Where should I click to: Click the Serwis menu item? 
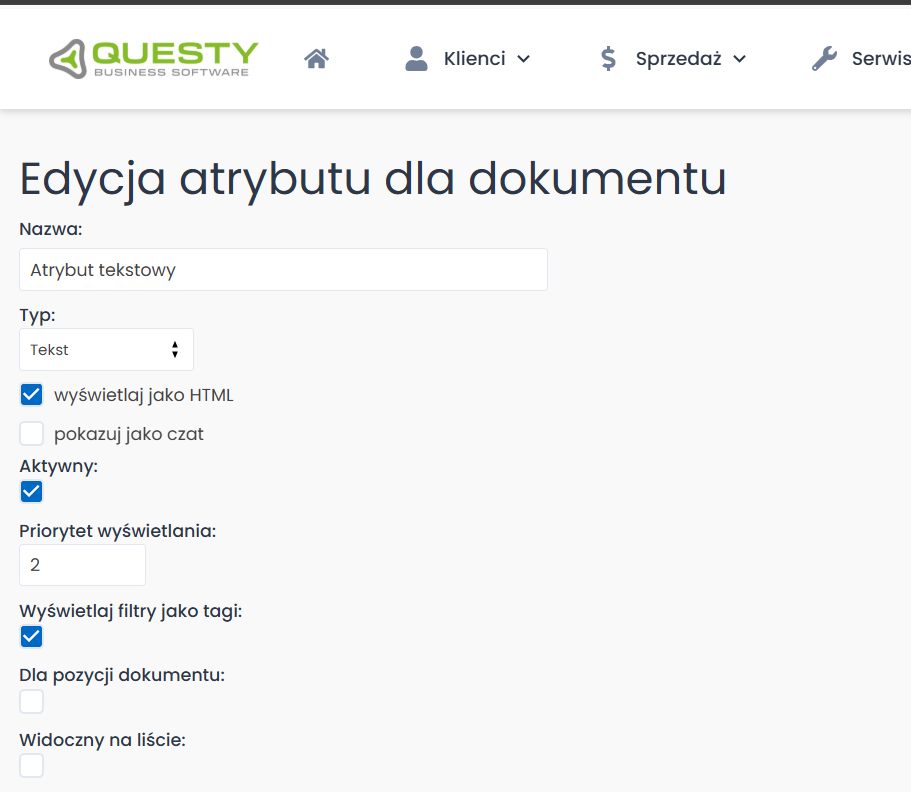click(880, 58)
